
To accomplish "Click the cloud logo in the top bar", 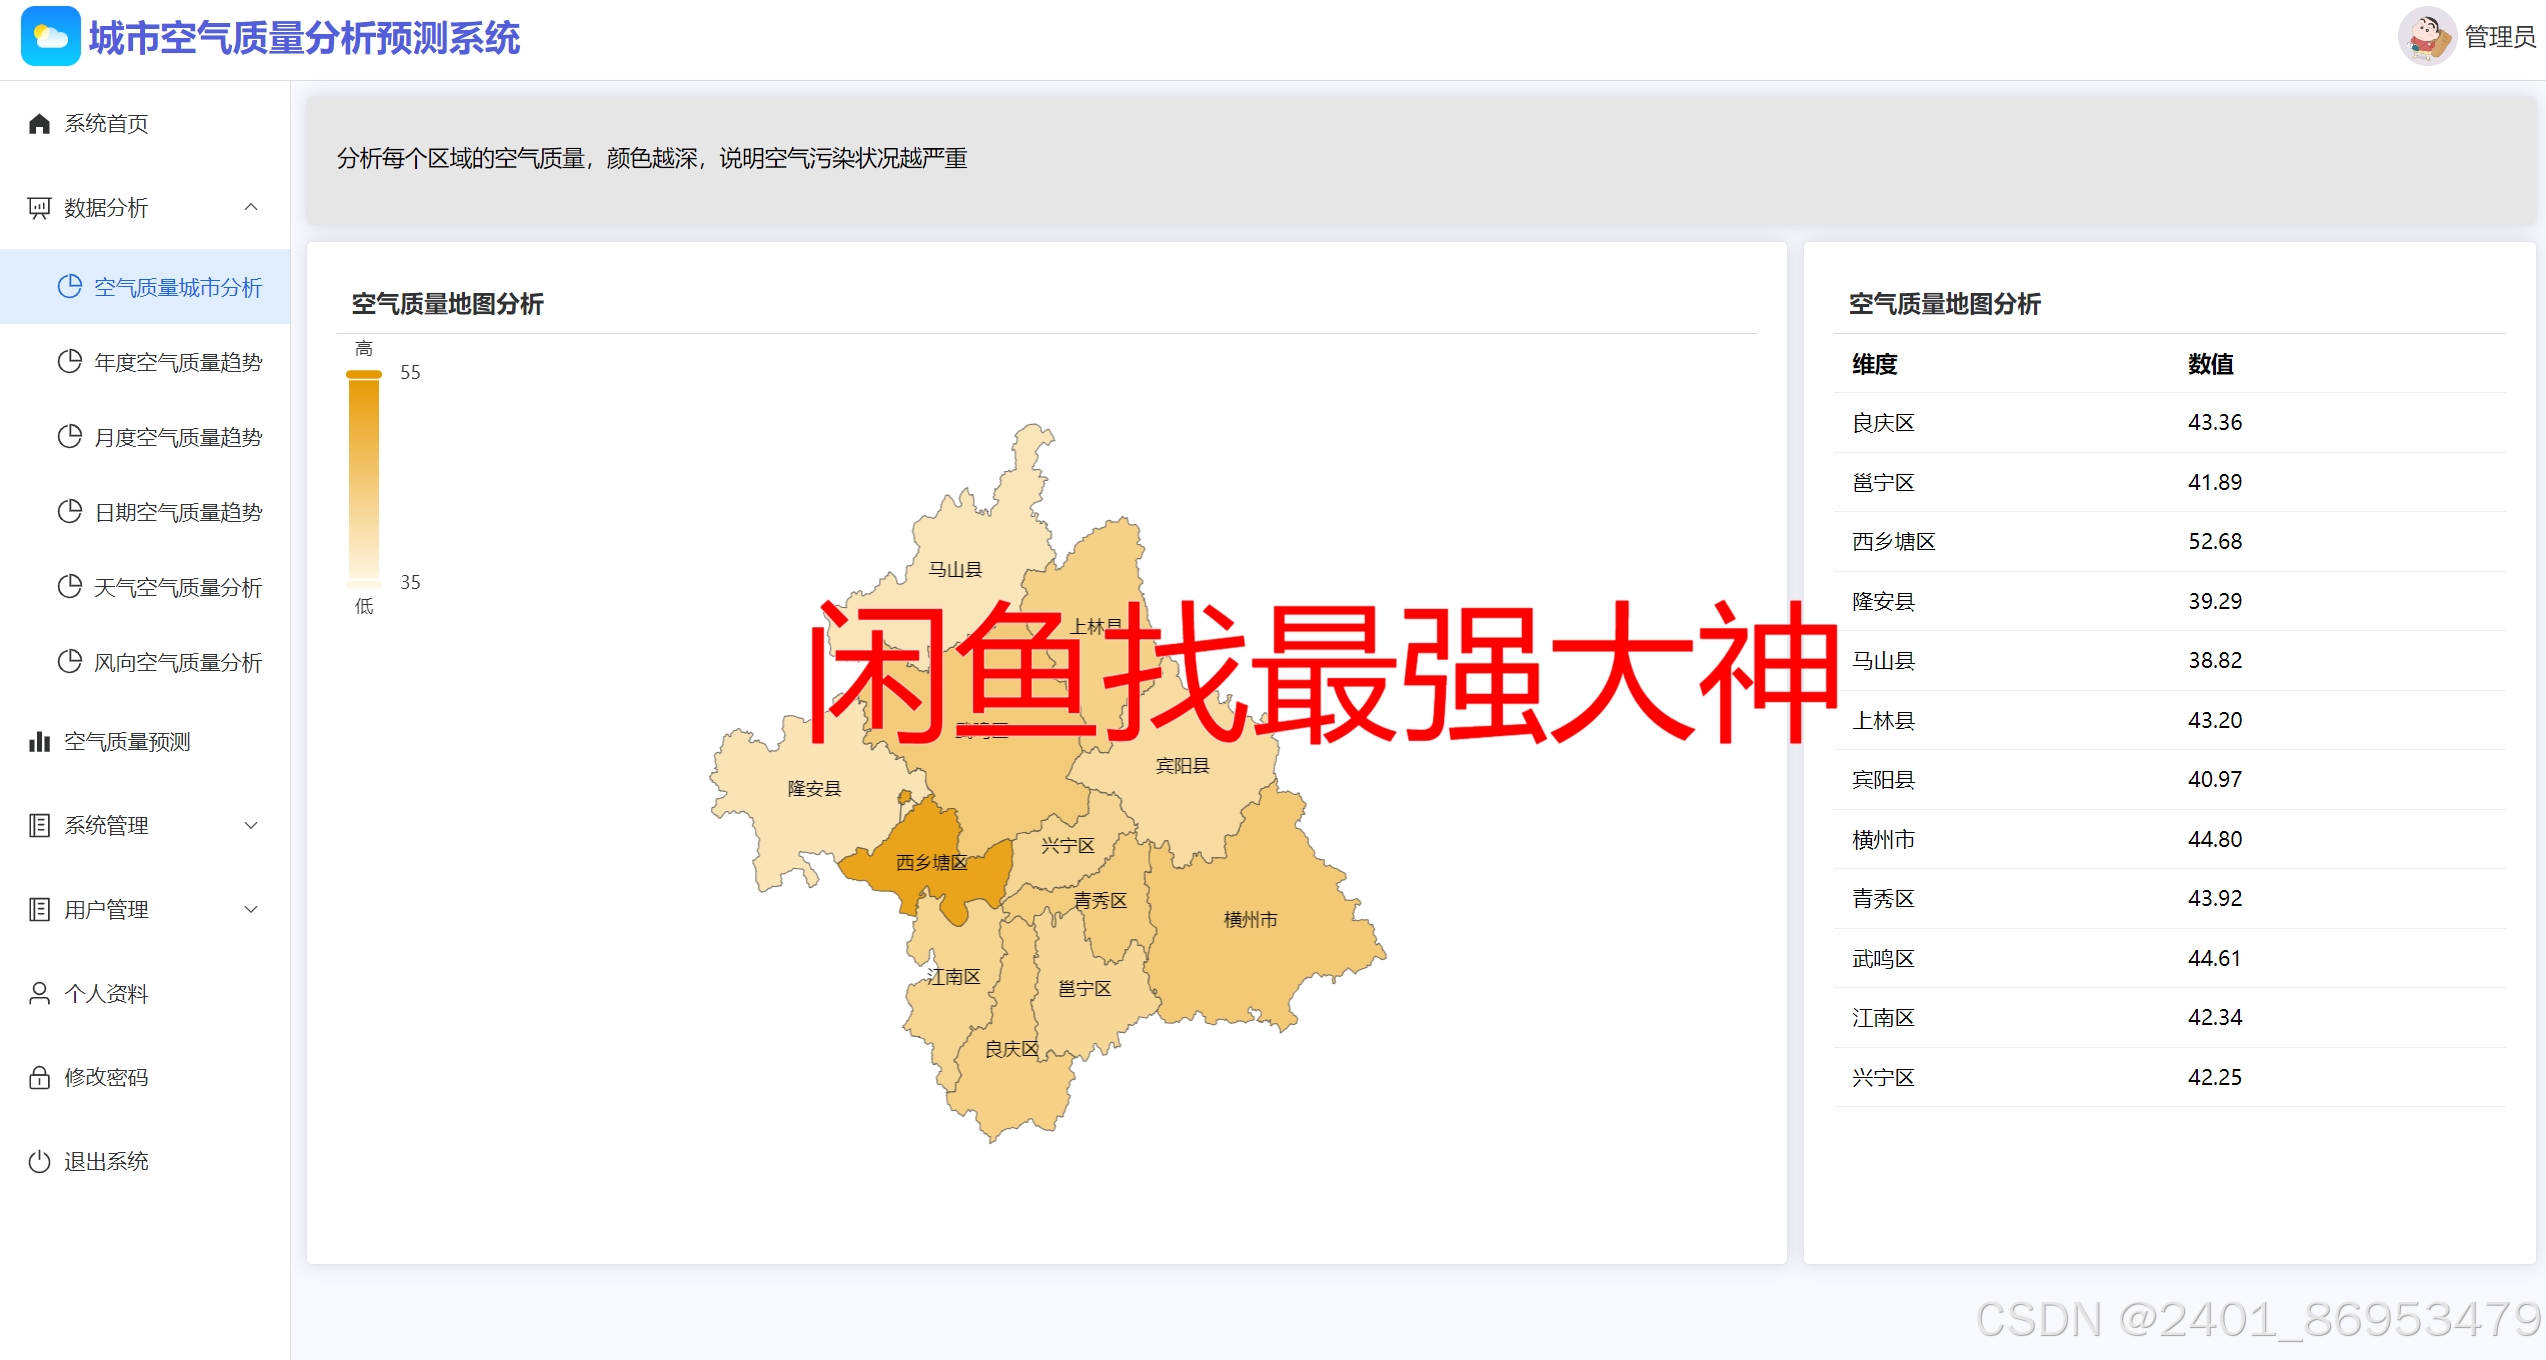I will coord(50,36).
